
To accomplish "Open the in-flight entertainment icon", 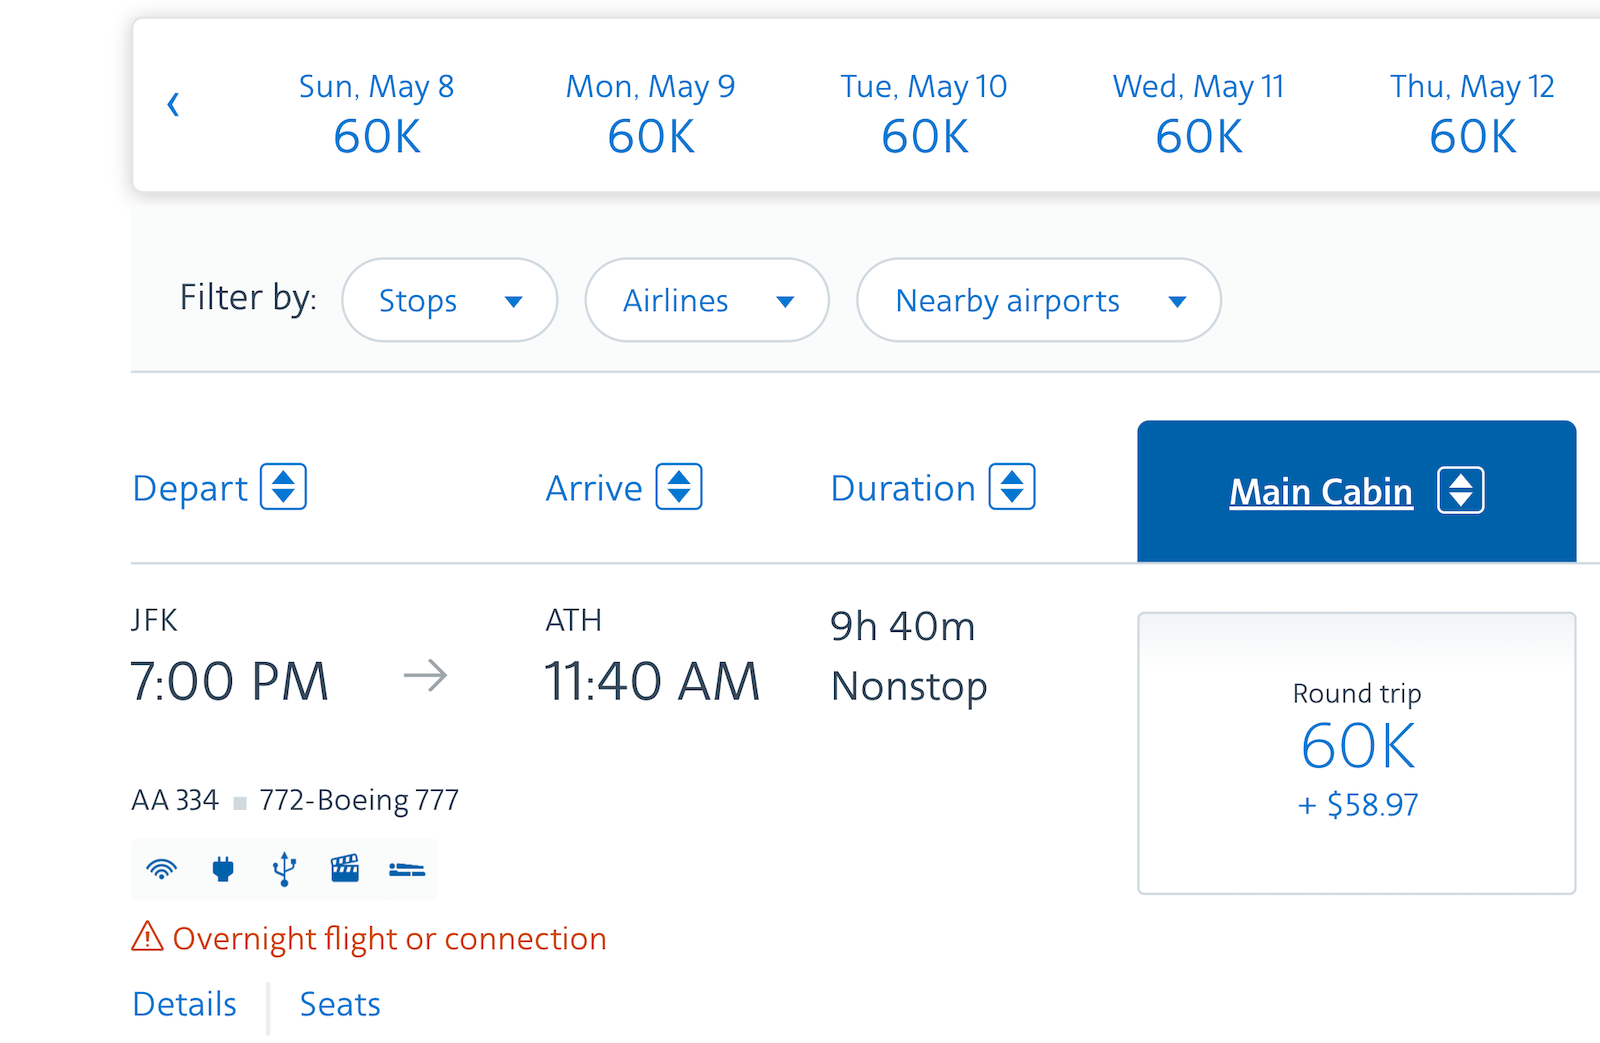I will click(345, 869).
